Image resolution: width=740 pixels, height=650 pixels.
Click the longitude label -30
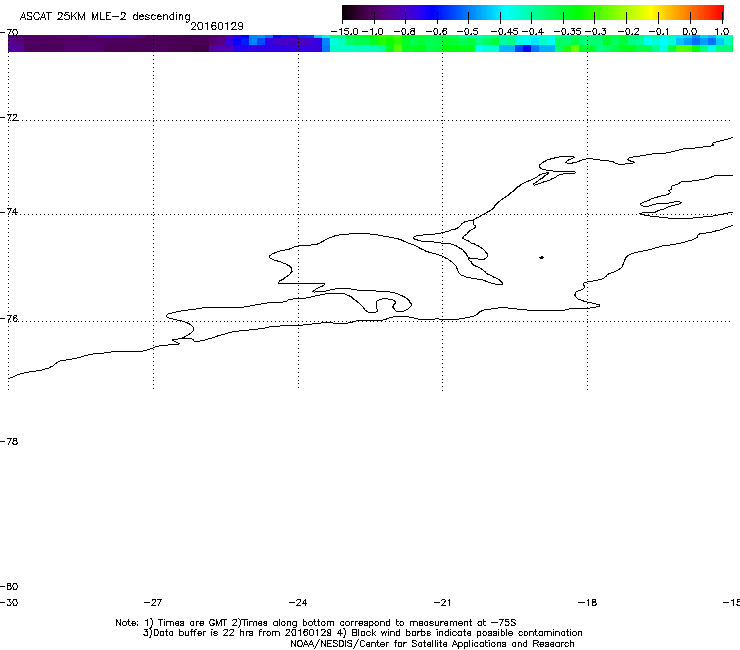click(x=9, y=602)
